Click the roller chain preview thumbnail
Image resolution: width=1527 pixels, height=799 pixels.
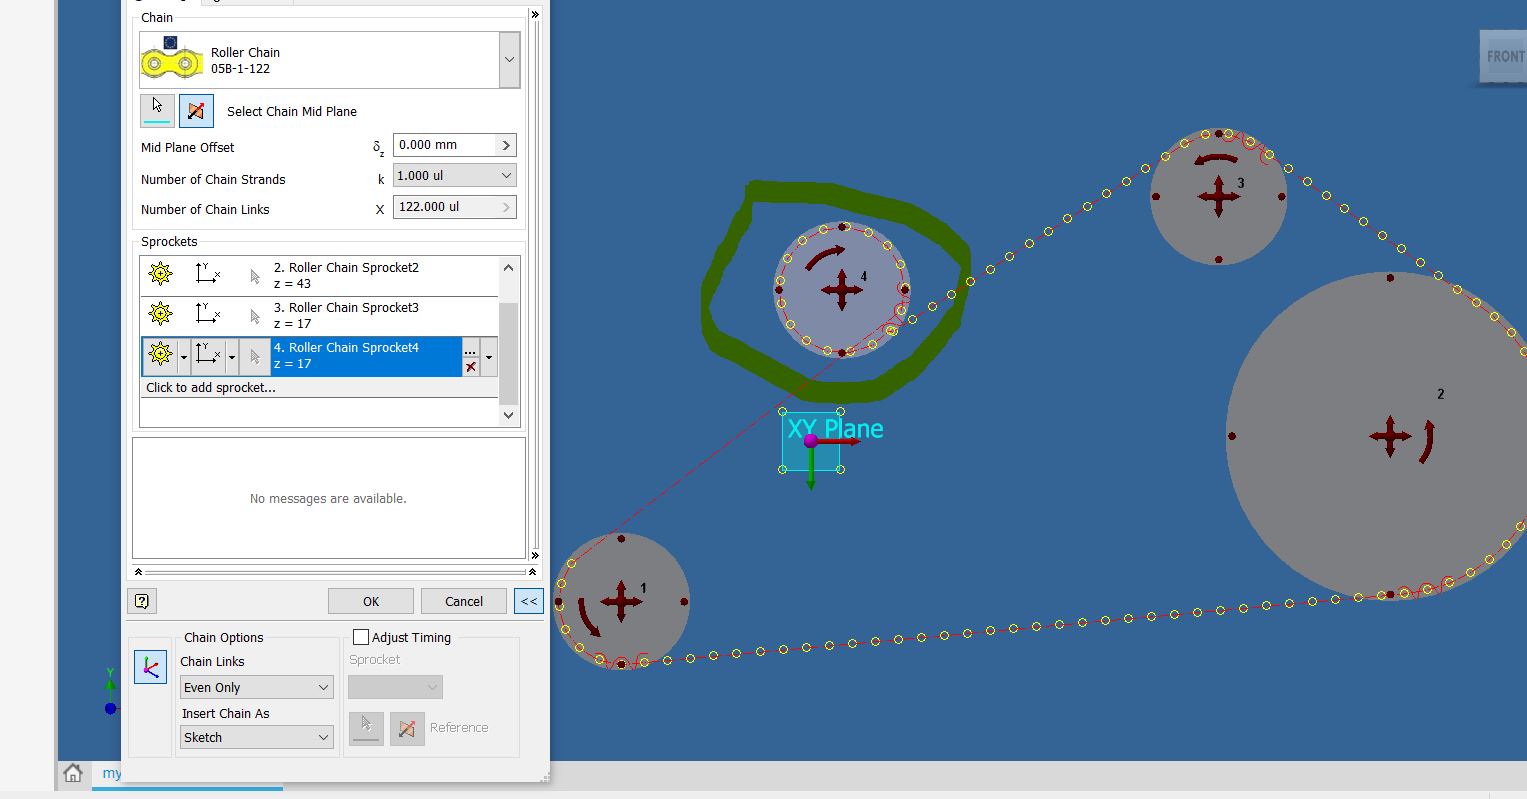[171, 59]
